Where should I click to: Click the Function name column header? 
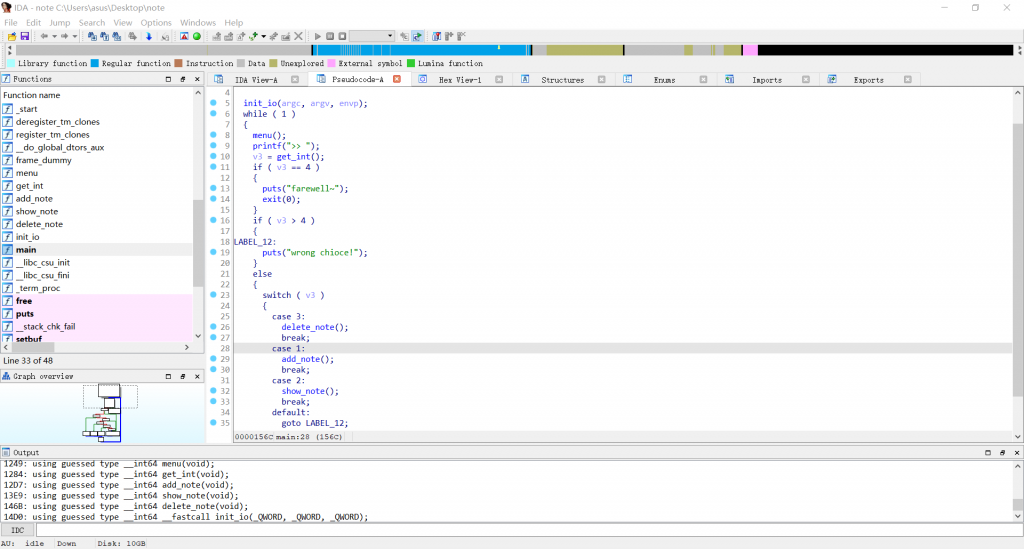tap(97, 95)
